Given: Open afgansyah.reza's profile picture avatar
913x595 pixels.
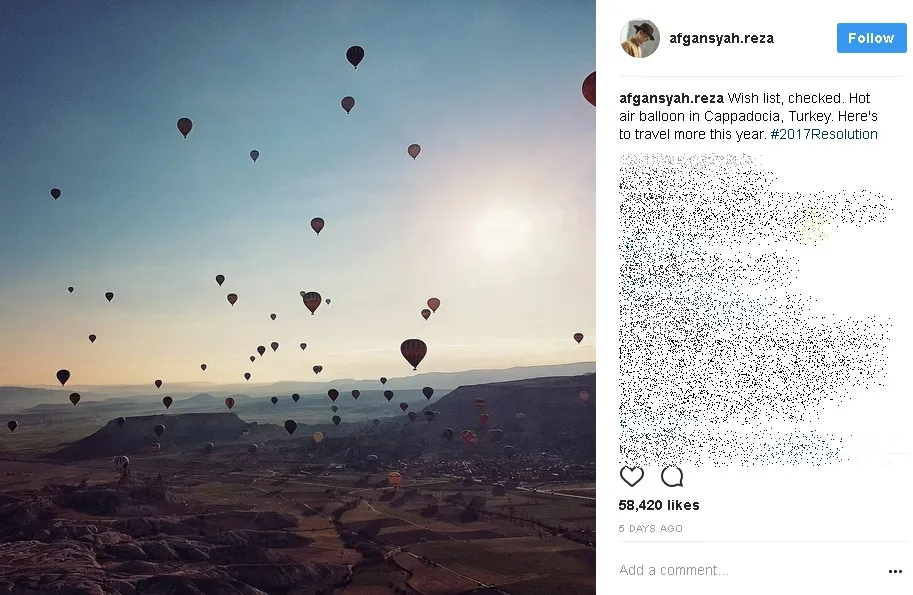Looking at the screenshot, I should coord(639,38).
